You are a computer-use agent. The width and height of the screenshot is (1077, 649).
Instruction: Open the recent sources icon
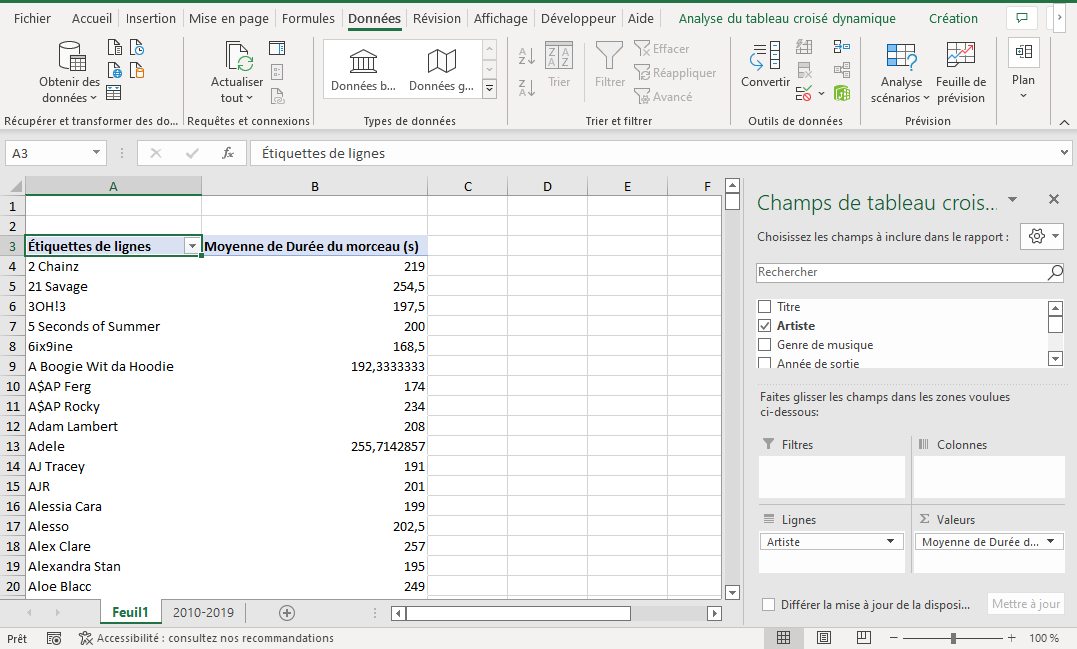pos(137,47)
